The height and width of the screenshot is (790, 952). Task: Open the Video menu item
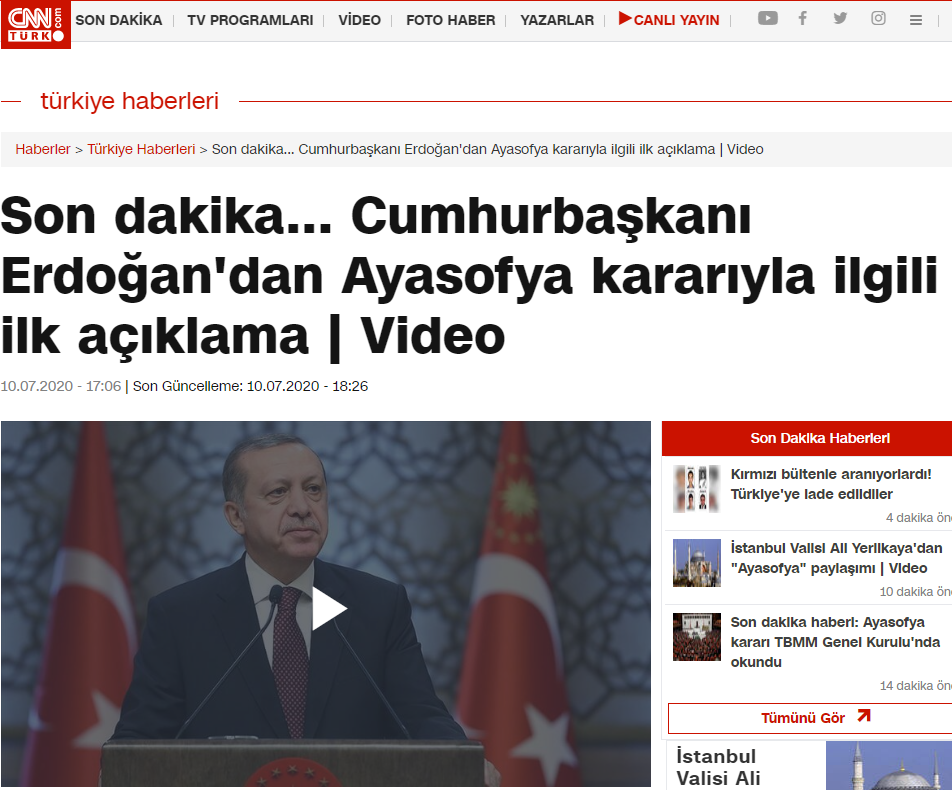click(x=359, y=20)
